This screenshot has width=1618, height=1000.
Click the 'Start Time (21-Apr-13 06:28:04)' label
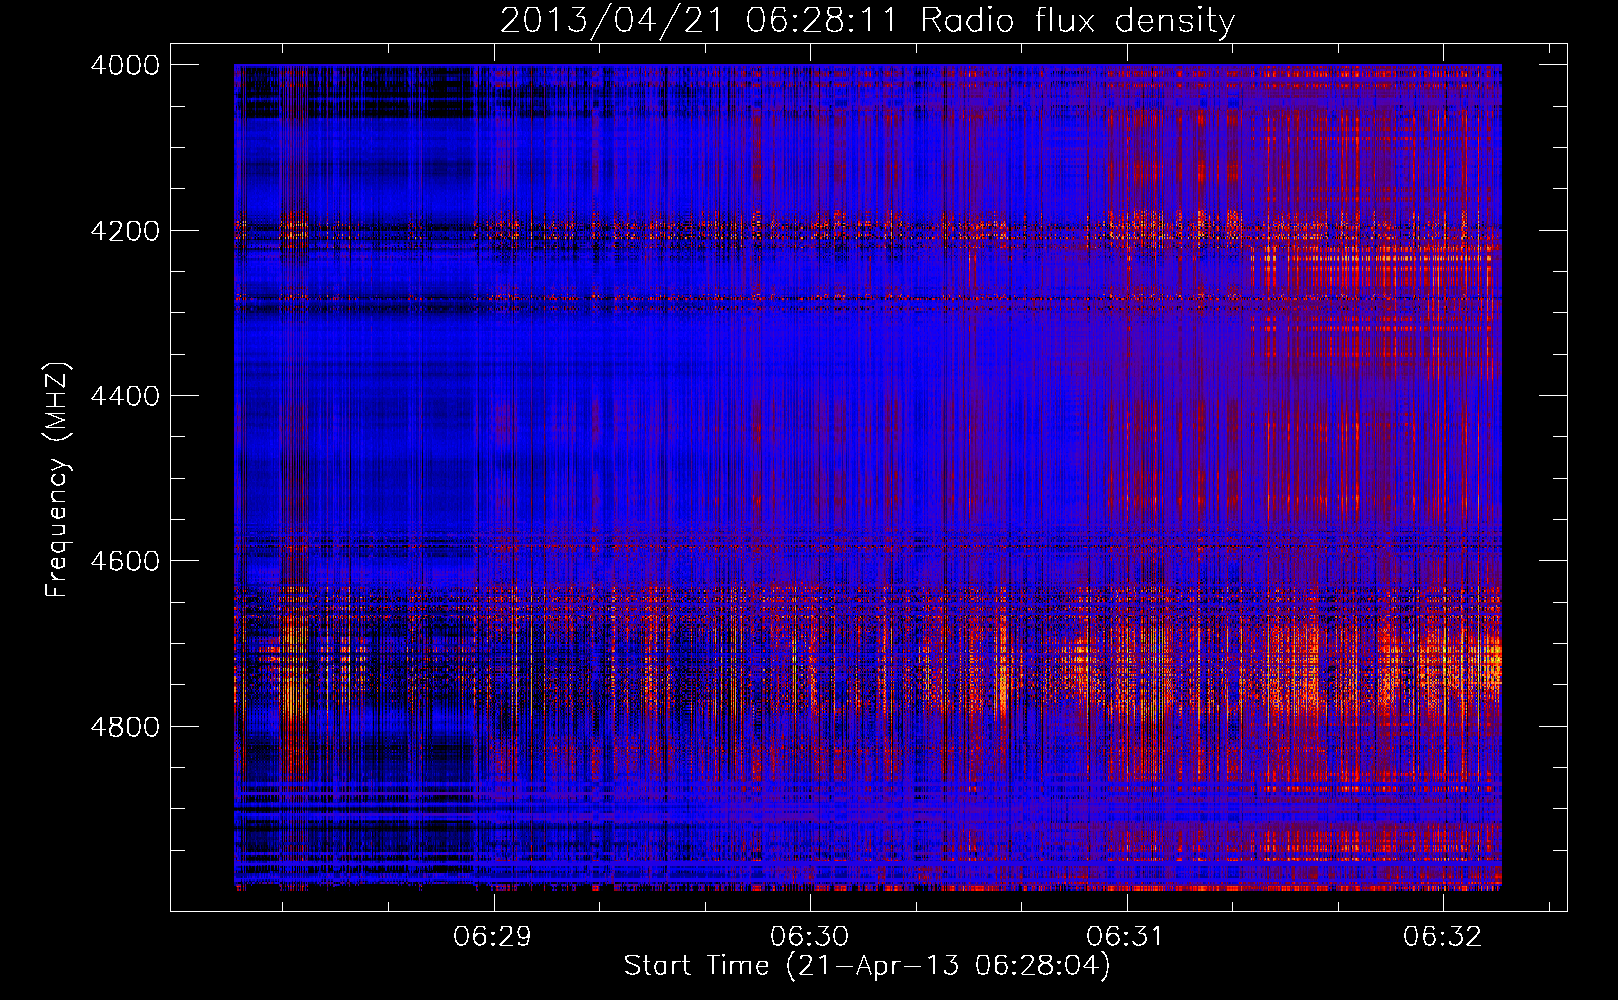pos(867,966)
